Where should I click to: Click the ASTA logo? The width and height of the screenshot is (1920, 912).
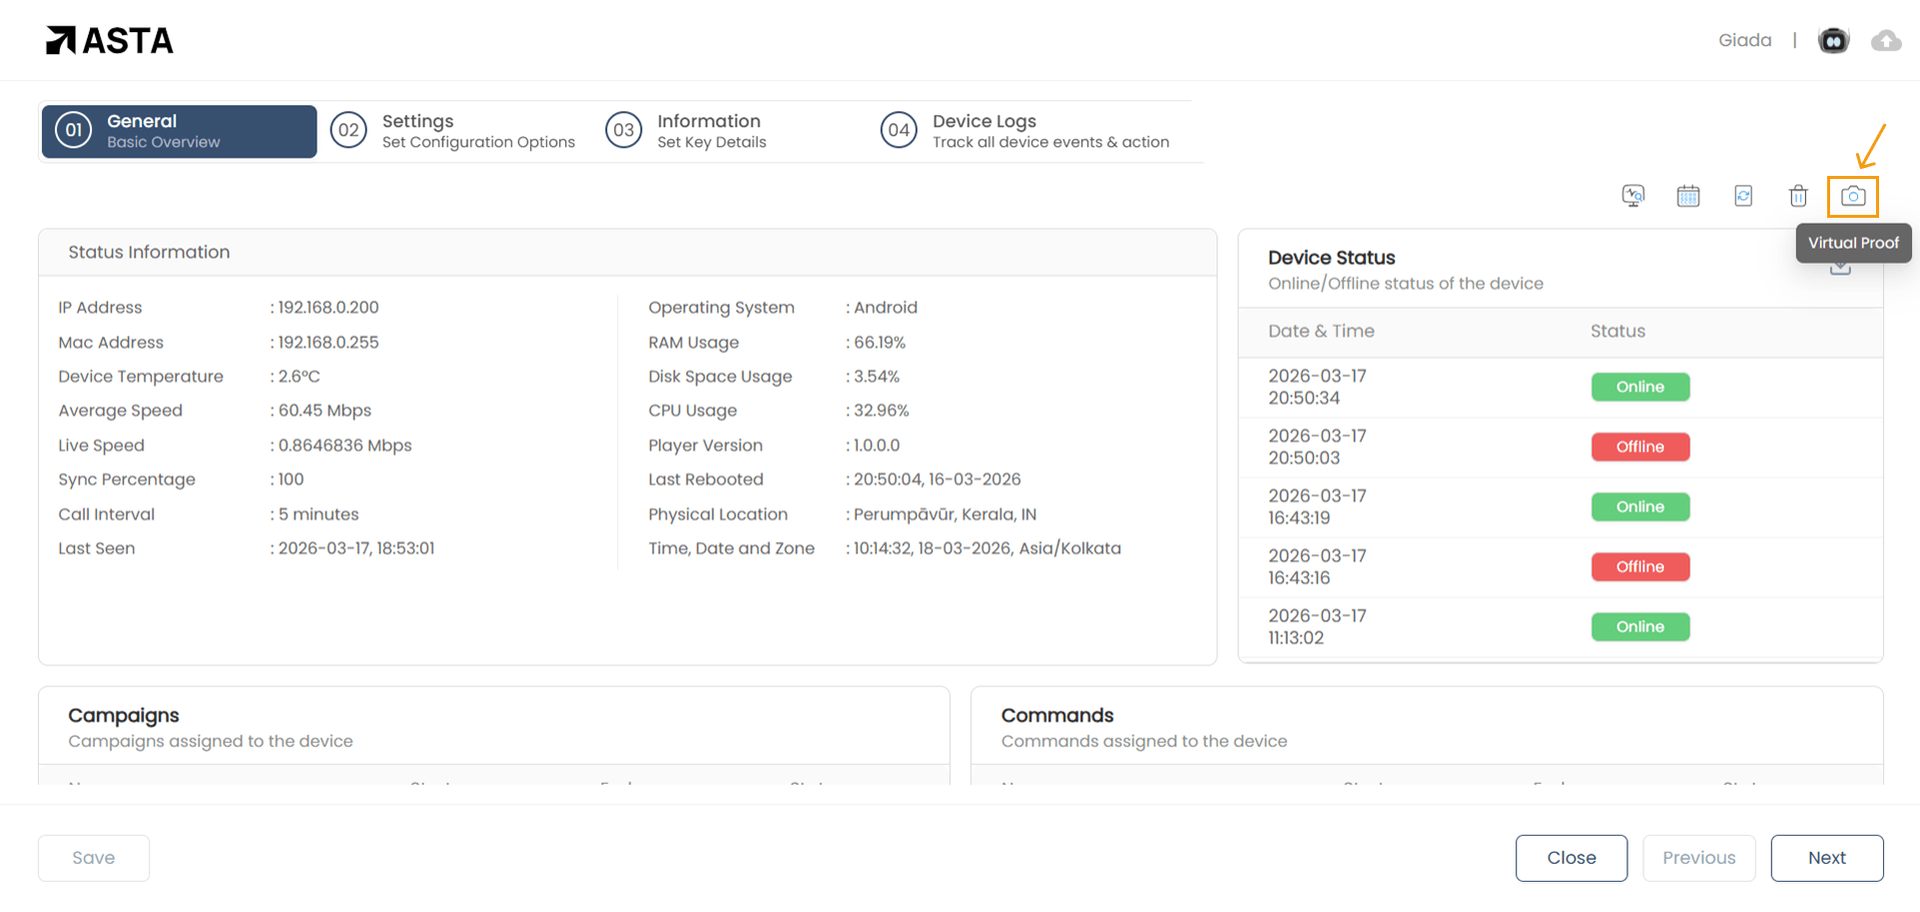coord(110,41)
